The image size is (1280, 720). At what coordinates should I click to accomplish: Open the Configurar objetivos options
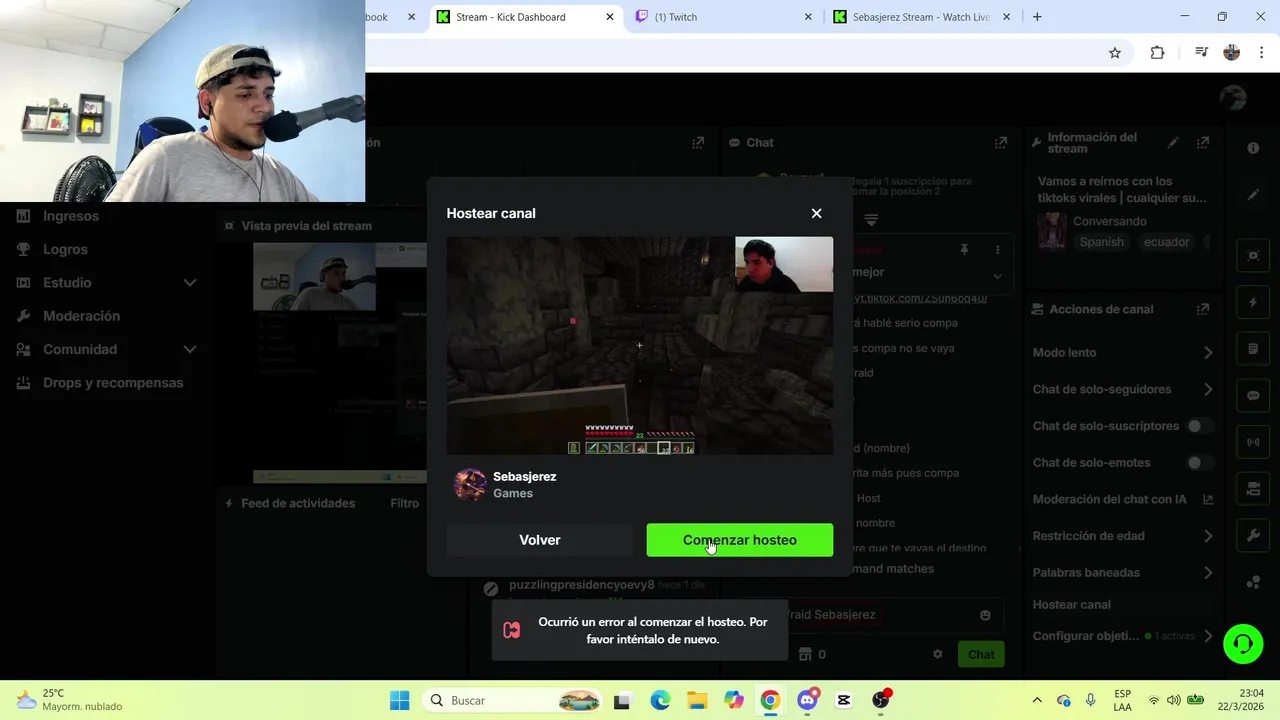click(x=1123, y=636)
